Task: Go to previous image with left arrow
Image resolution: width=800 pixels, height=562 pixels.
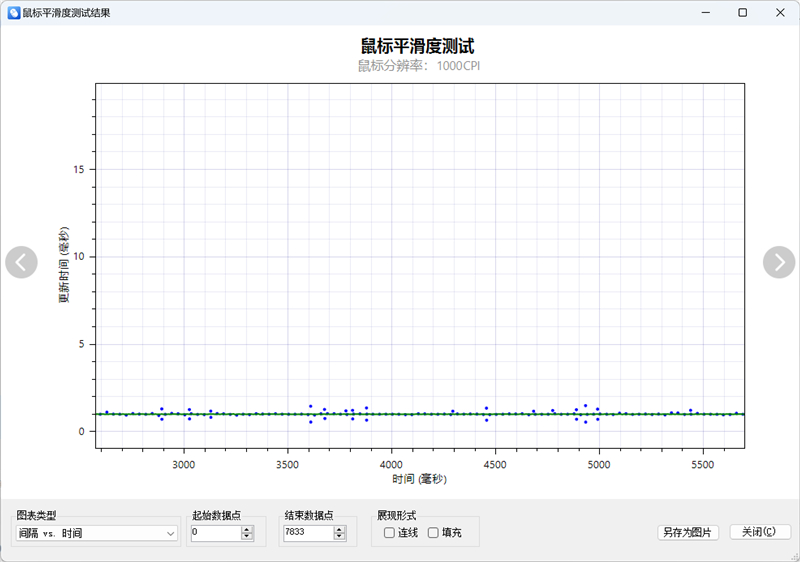Action: [x=21, y=262]
